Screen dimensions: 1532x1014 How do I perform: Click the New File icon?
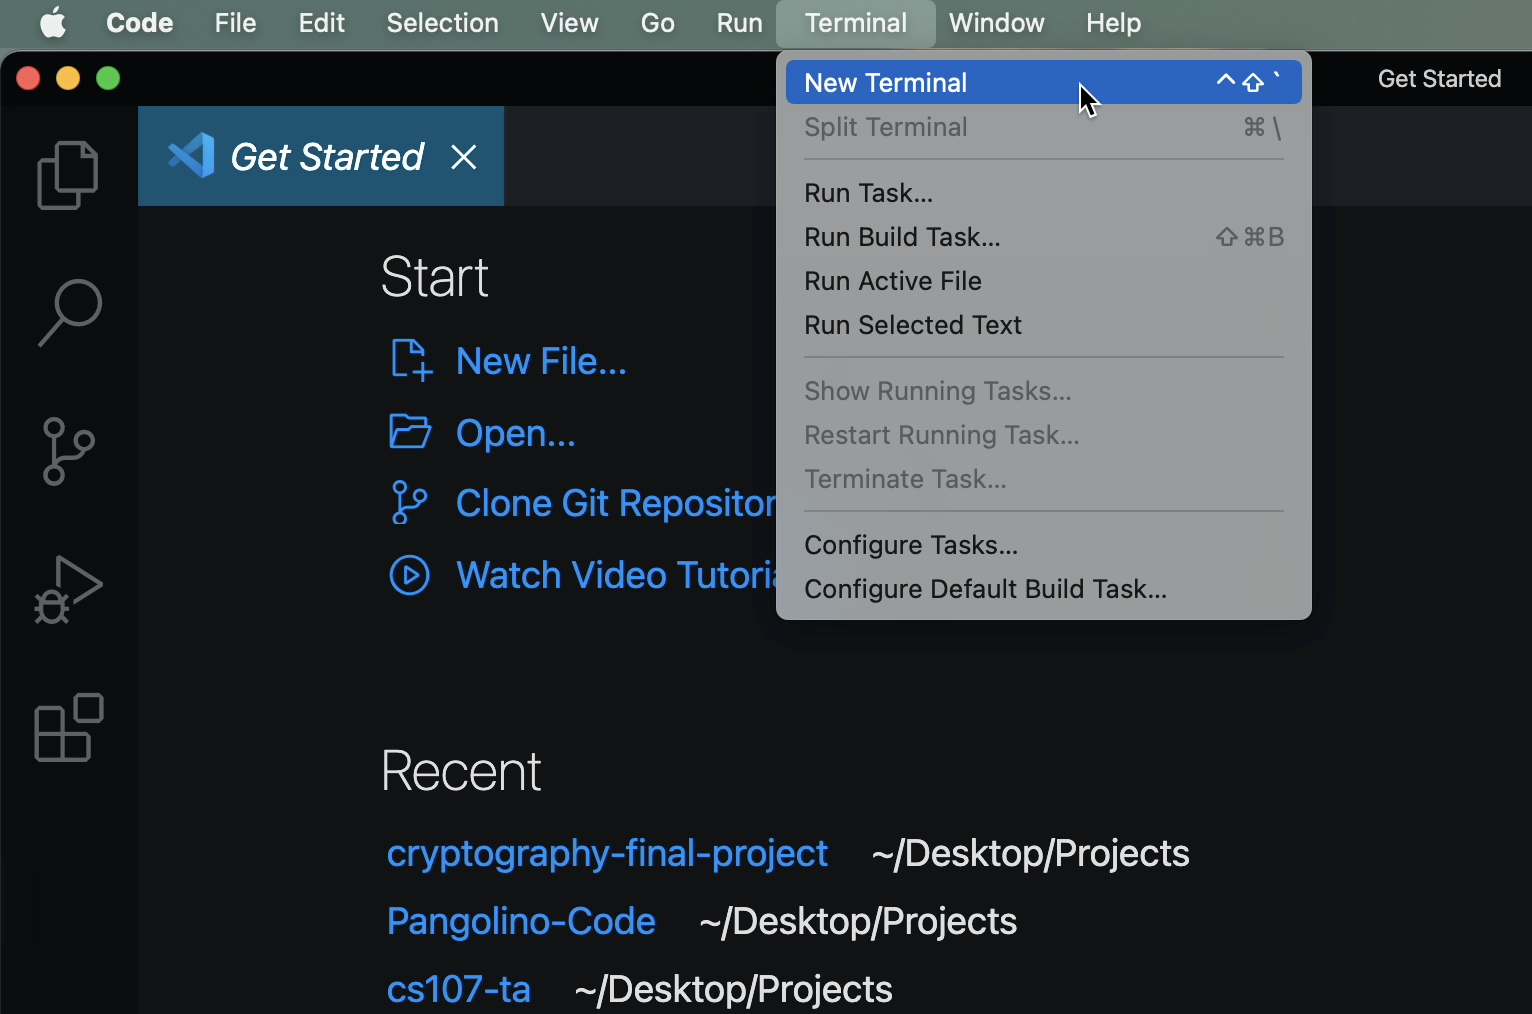(410, 360)
